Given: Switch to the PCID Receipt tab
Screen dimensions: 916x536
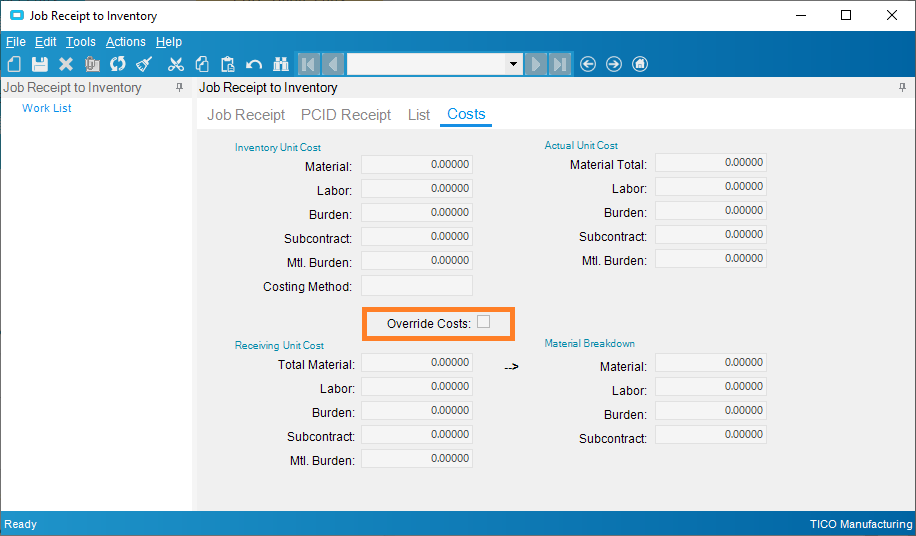Looking at the screenshot, I should click(346, 115).
